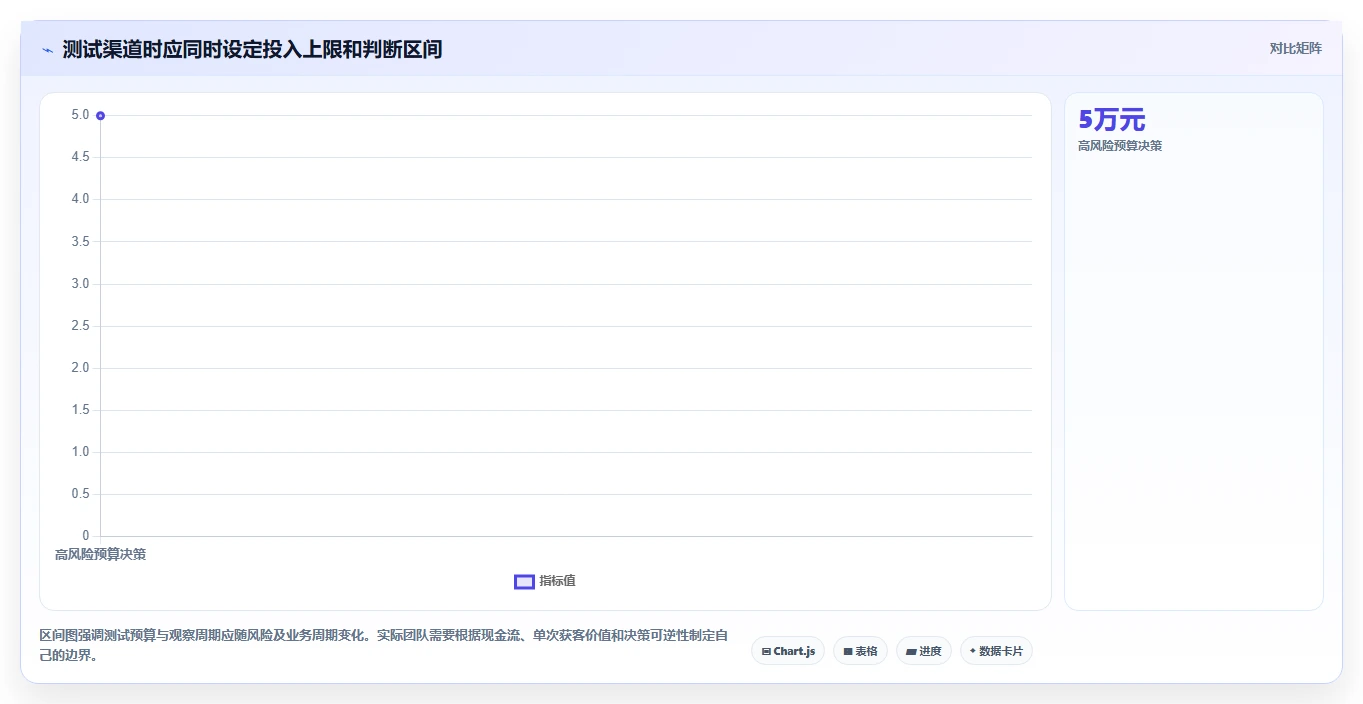Toggle the 指标值 legend entry
1363x704 pixels.
[545, 581]
